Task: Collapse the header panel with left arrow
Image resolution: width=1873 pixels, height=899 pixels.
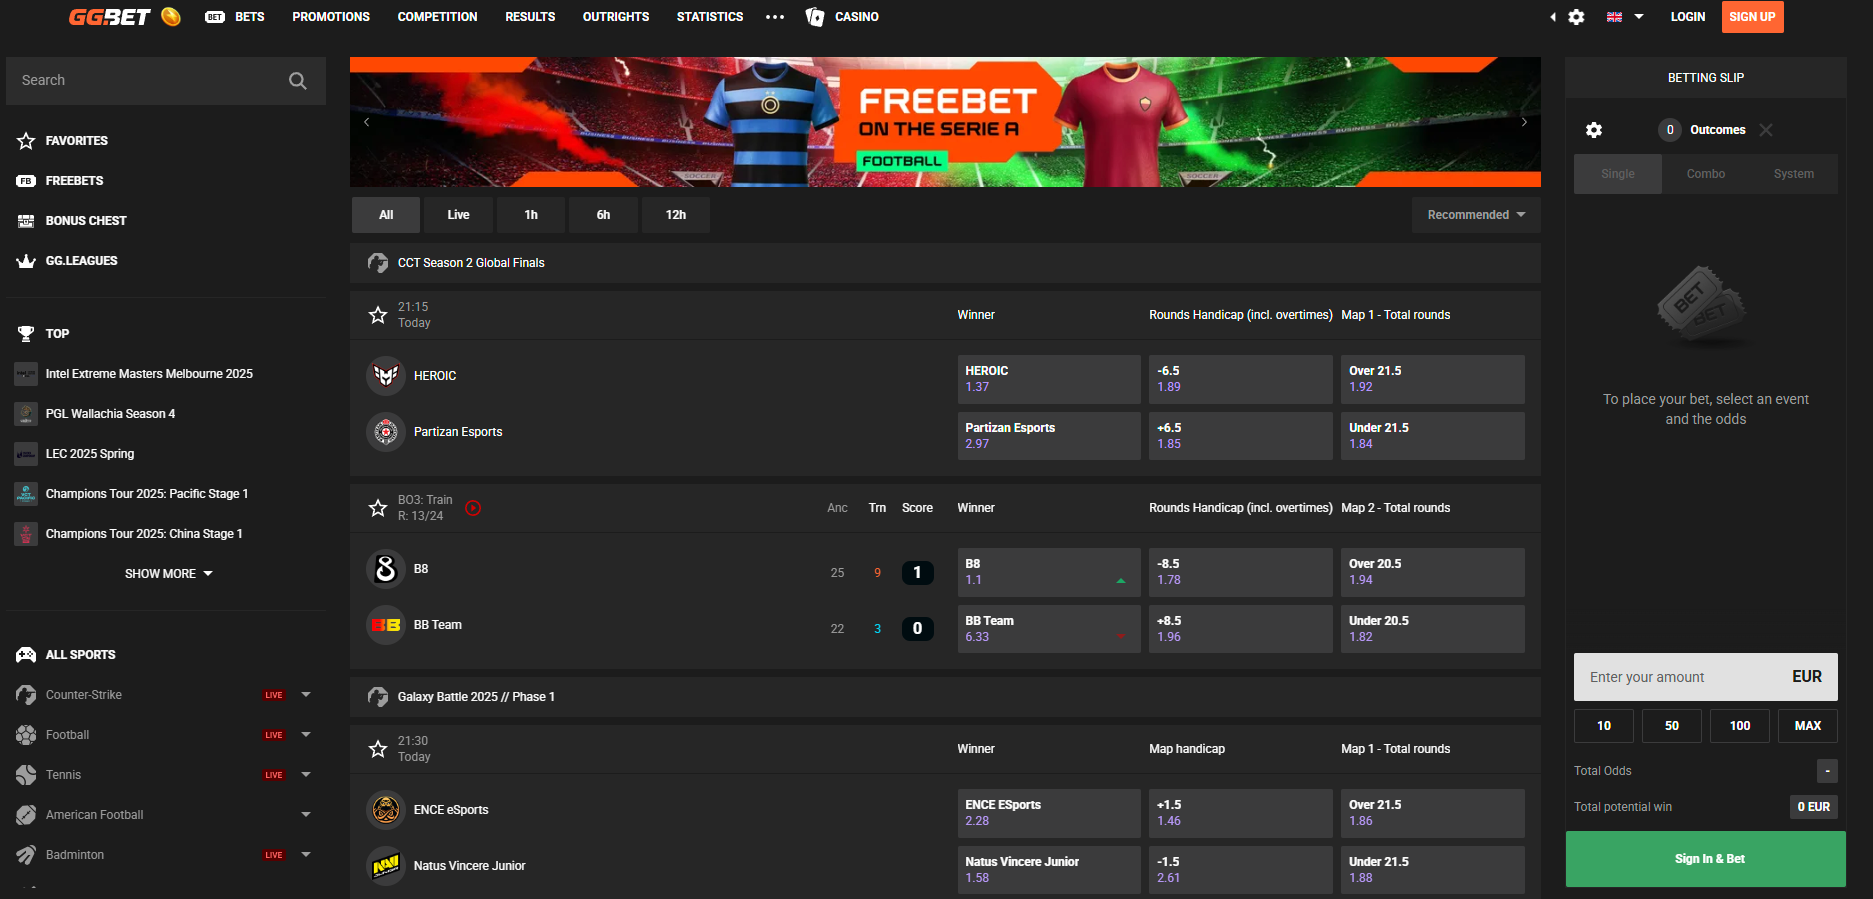Action: pyautogui.click(x=1553, y=17)
